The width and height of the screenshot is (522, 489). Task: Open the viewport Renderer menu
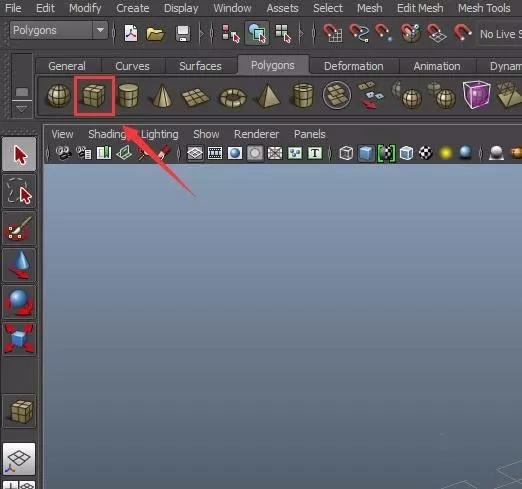[256, 134]
